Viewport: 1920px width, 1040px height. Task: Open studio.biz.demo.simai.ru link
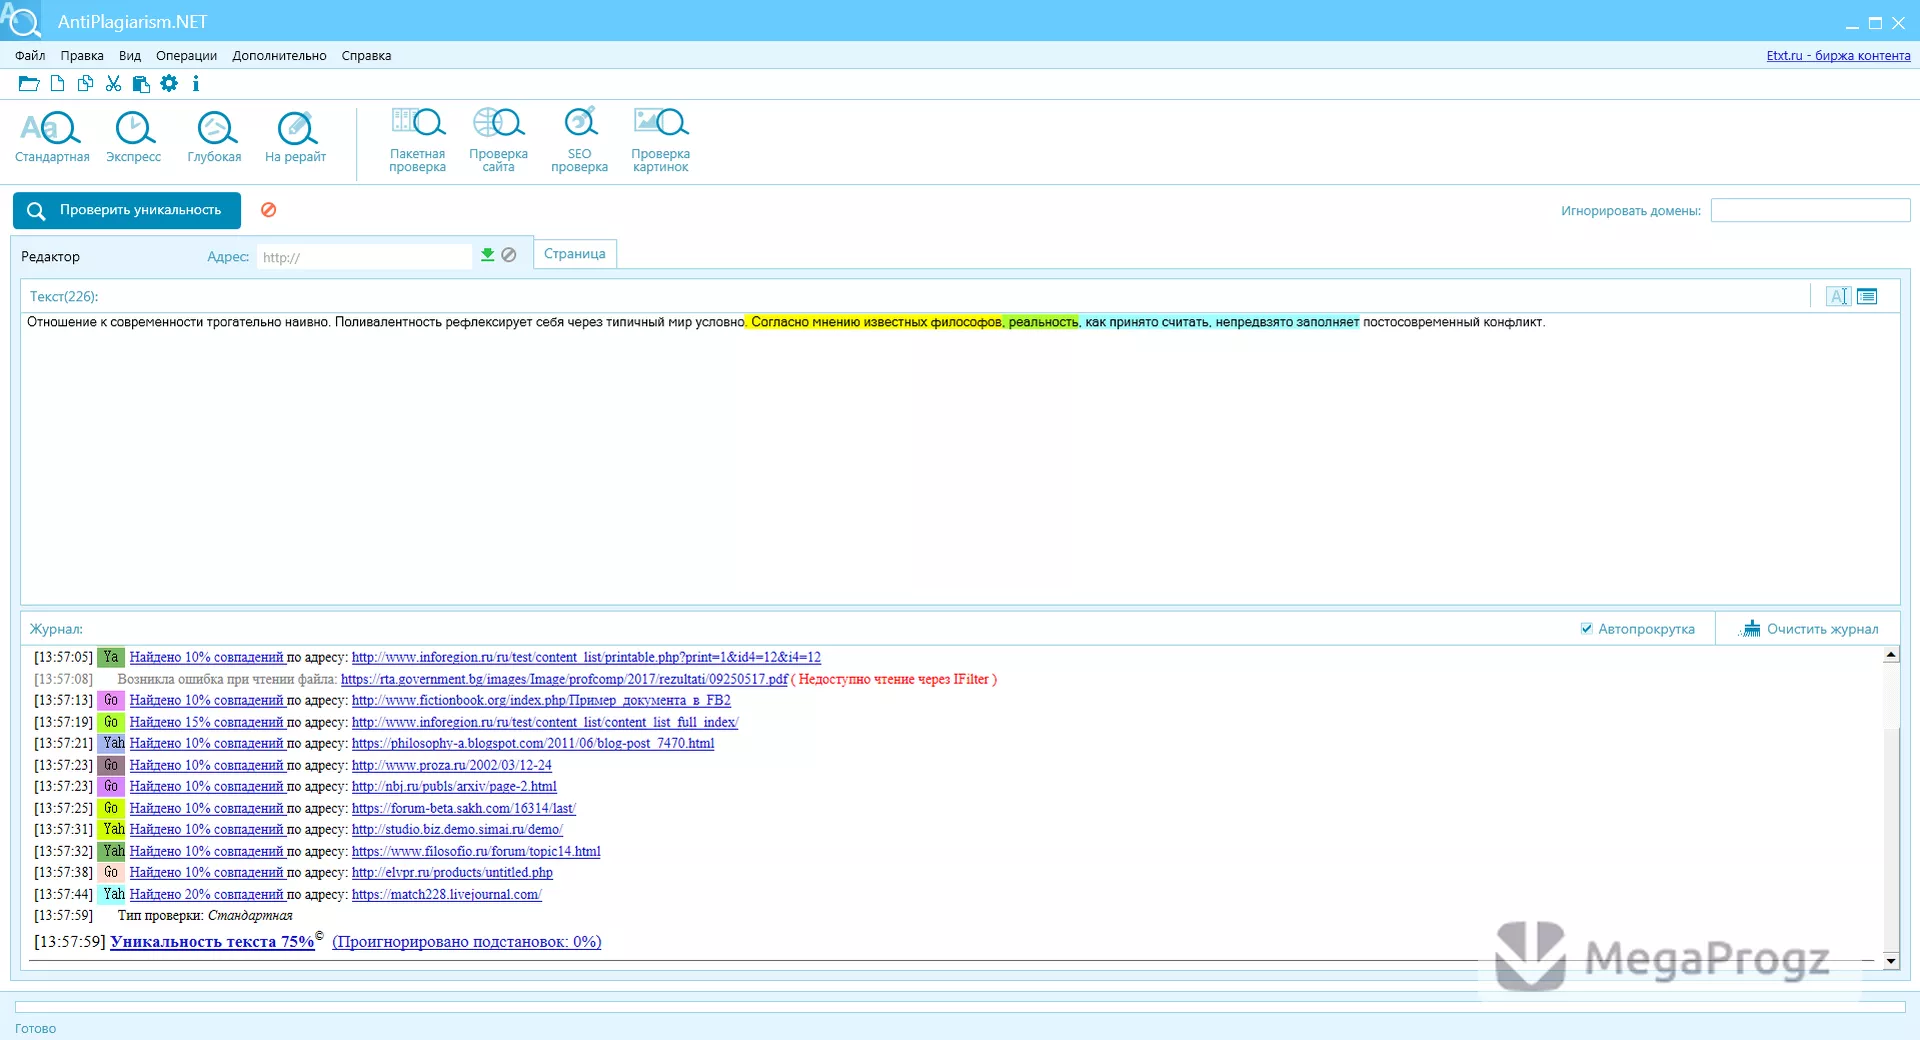(457, 830)
